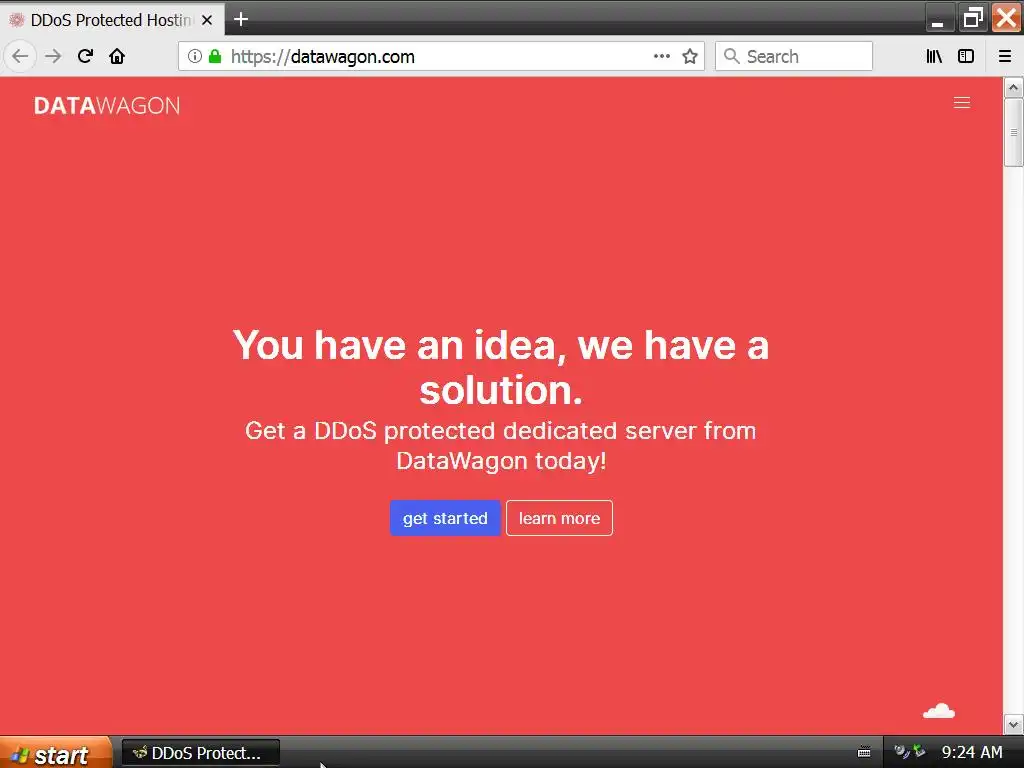Reload the current page
The height and width of the screenshot is (768, 1024).
(85, 56)
